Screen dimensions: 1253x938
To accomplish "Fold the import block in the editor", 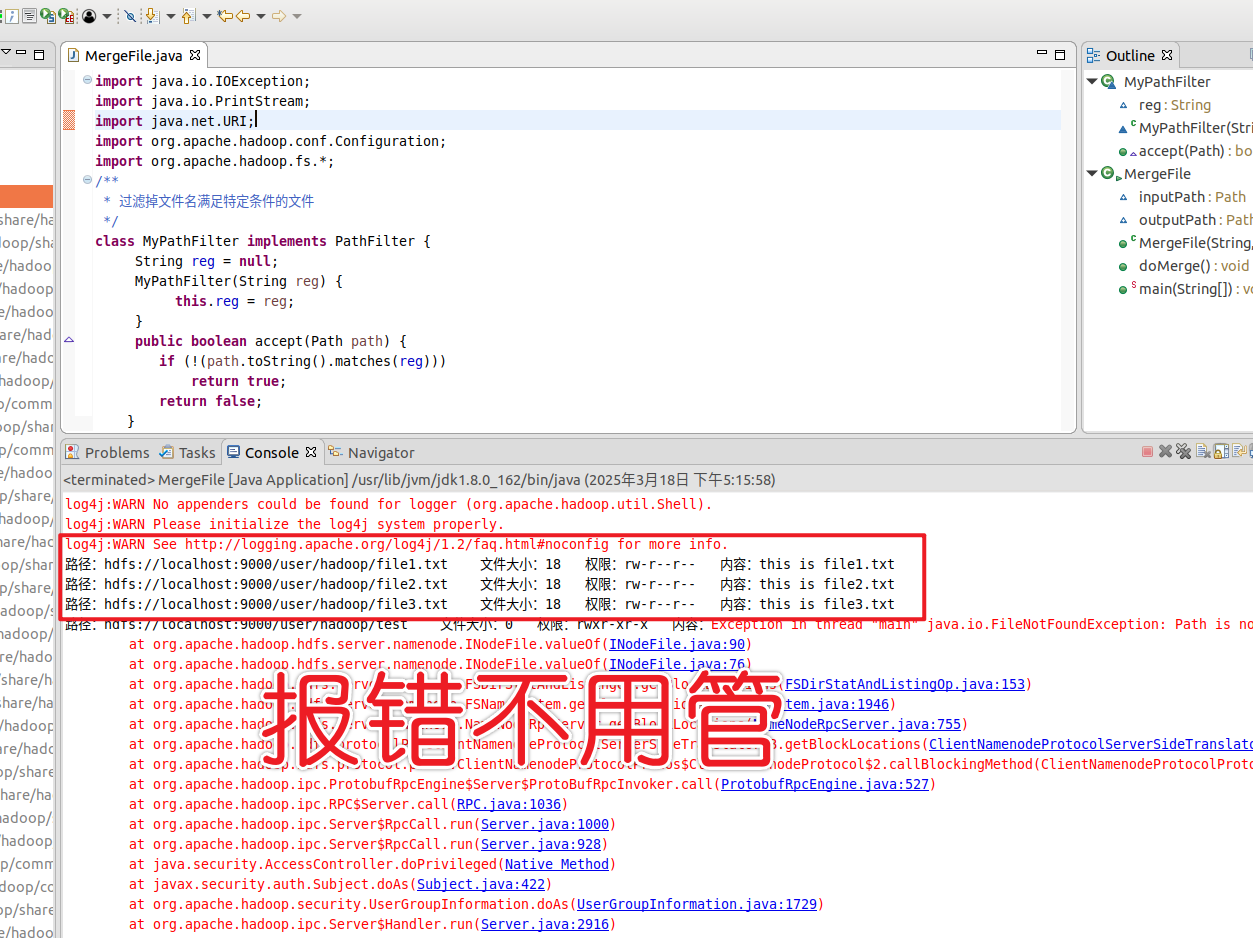I will 87,81.
